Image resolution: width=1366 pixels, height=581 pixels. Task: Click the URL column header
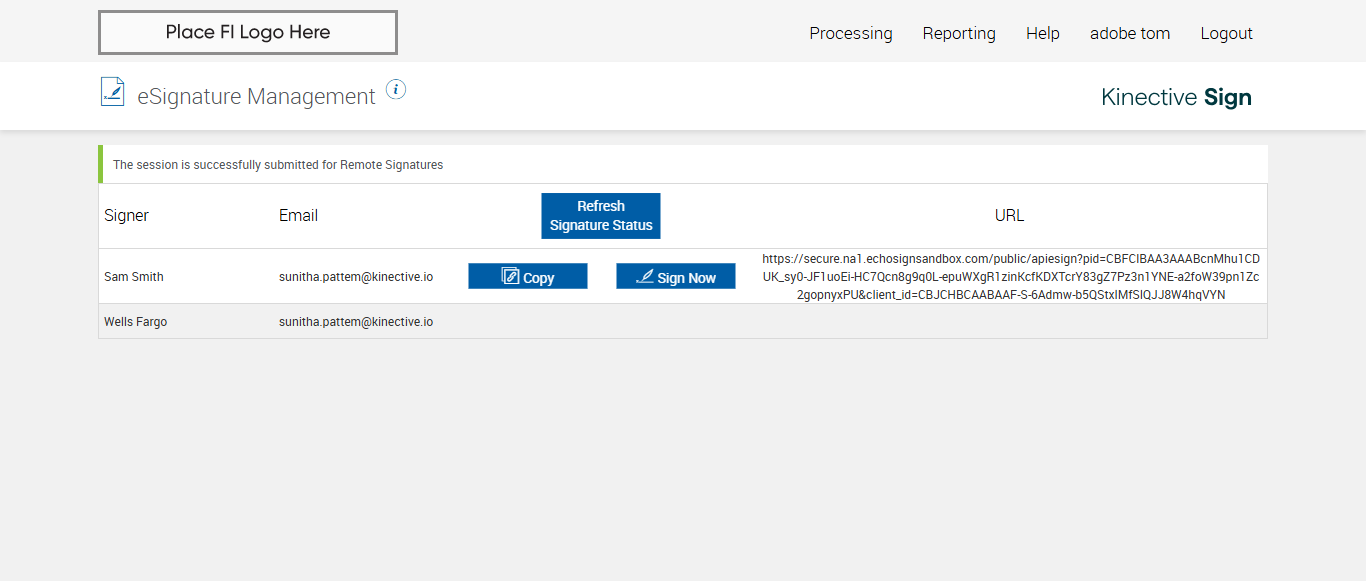pos(1009,215)
